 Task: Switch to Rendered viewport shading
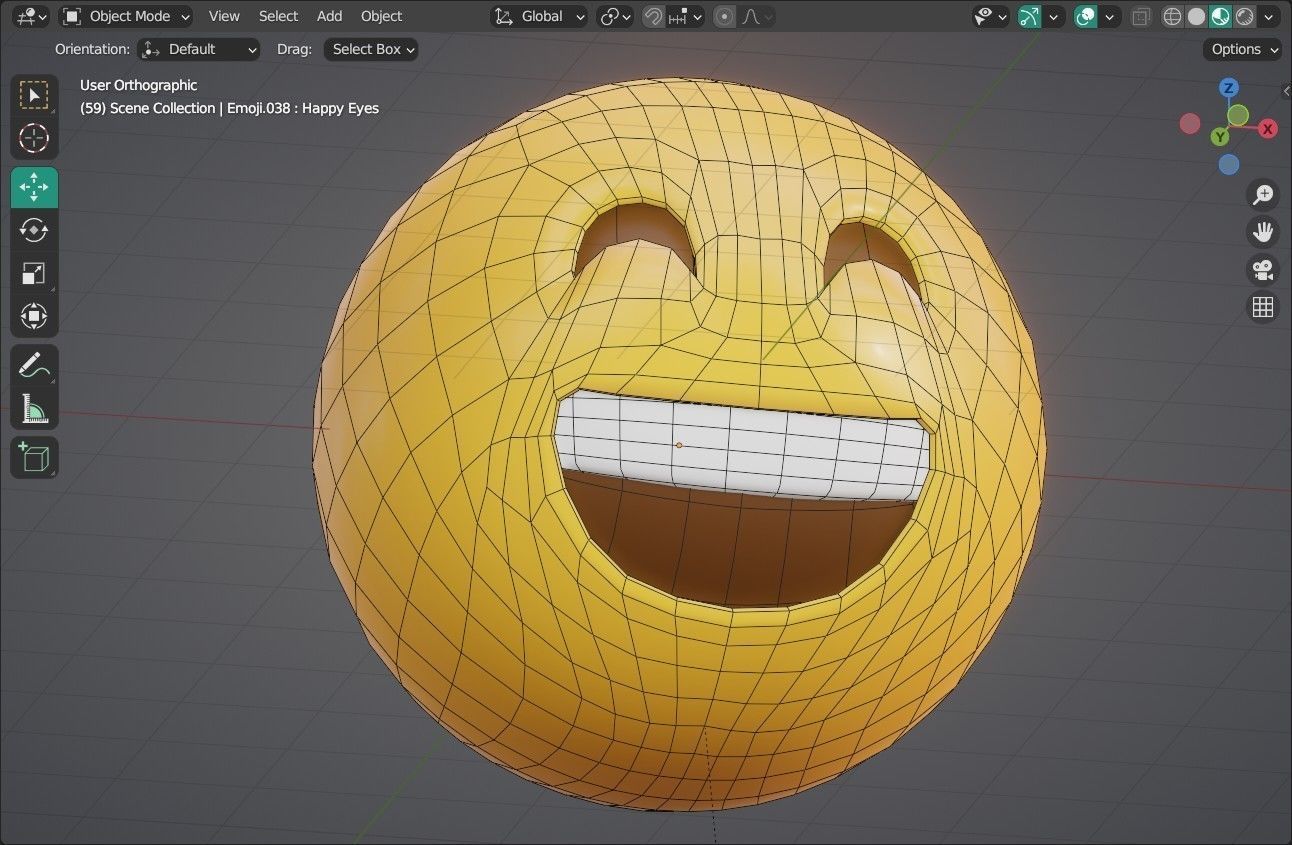click(x=1245, y=16)
